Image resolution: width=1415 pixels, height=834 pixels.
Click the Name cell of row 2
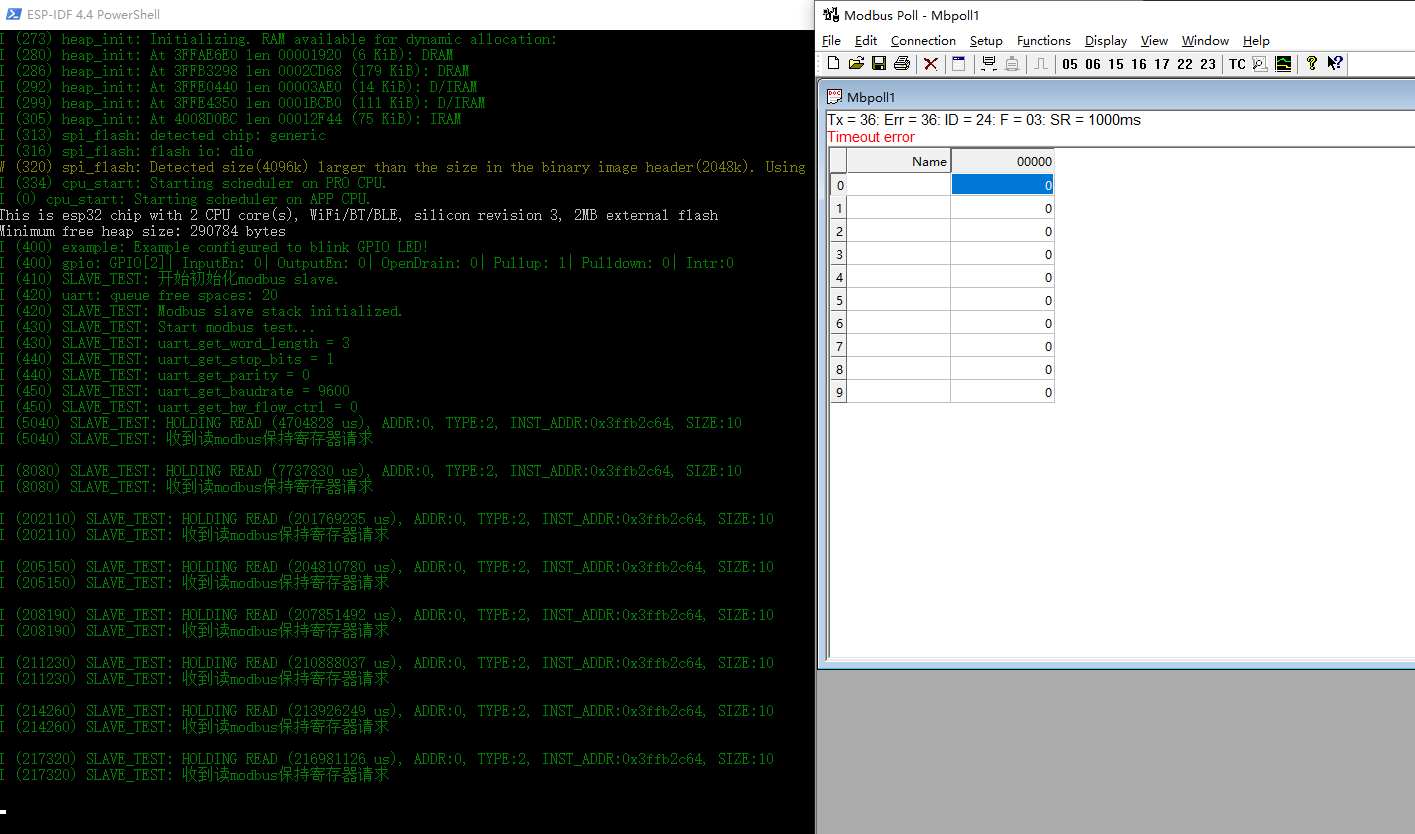898,231
